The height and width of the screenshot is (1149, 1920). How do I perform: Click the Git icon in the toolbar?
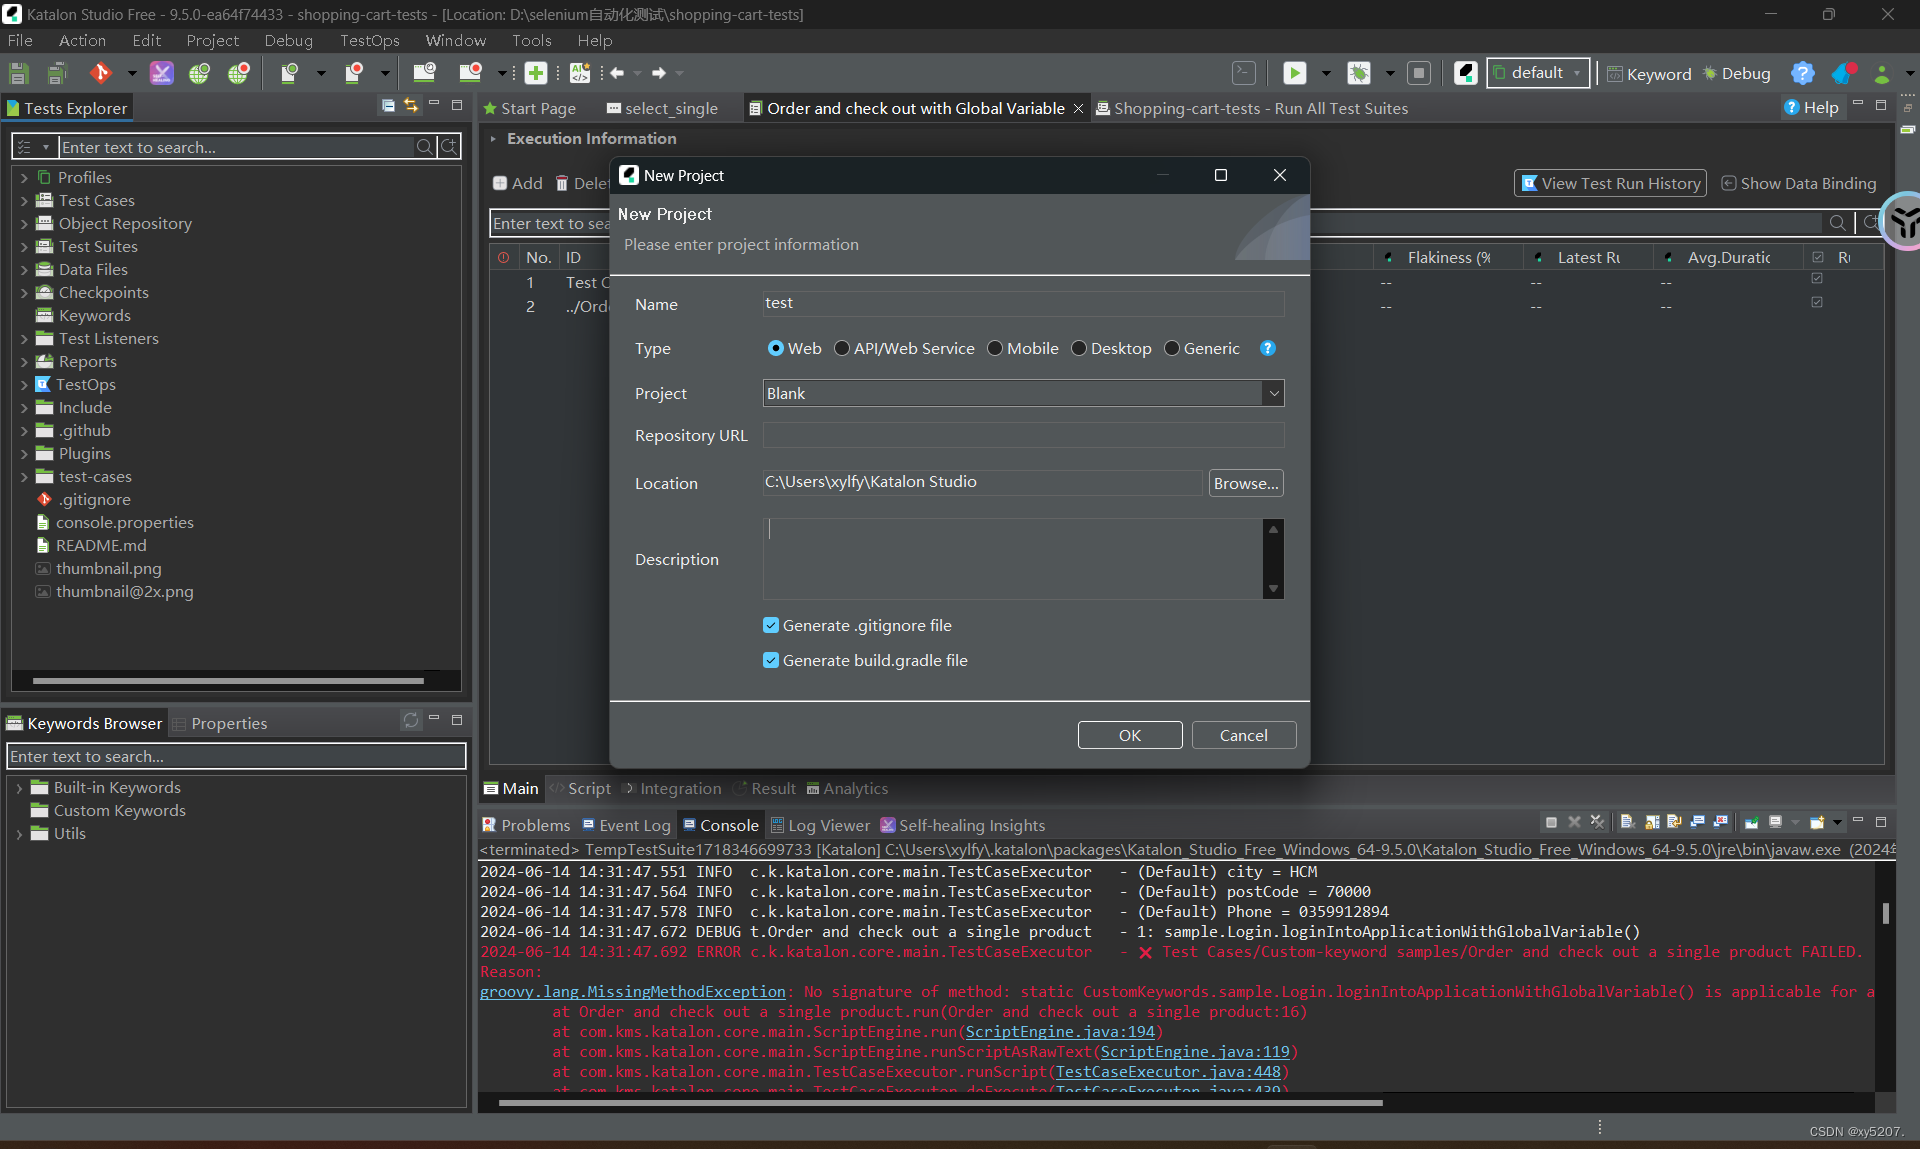click(100, 73)
